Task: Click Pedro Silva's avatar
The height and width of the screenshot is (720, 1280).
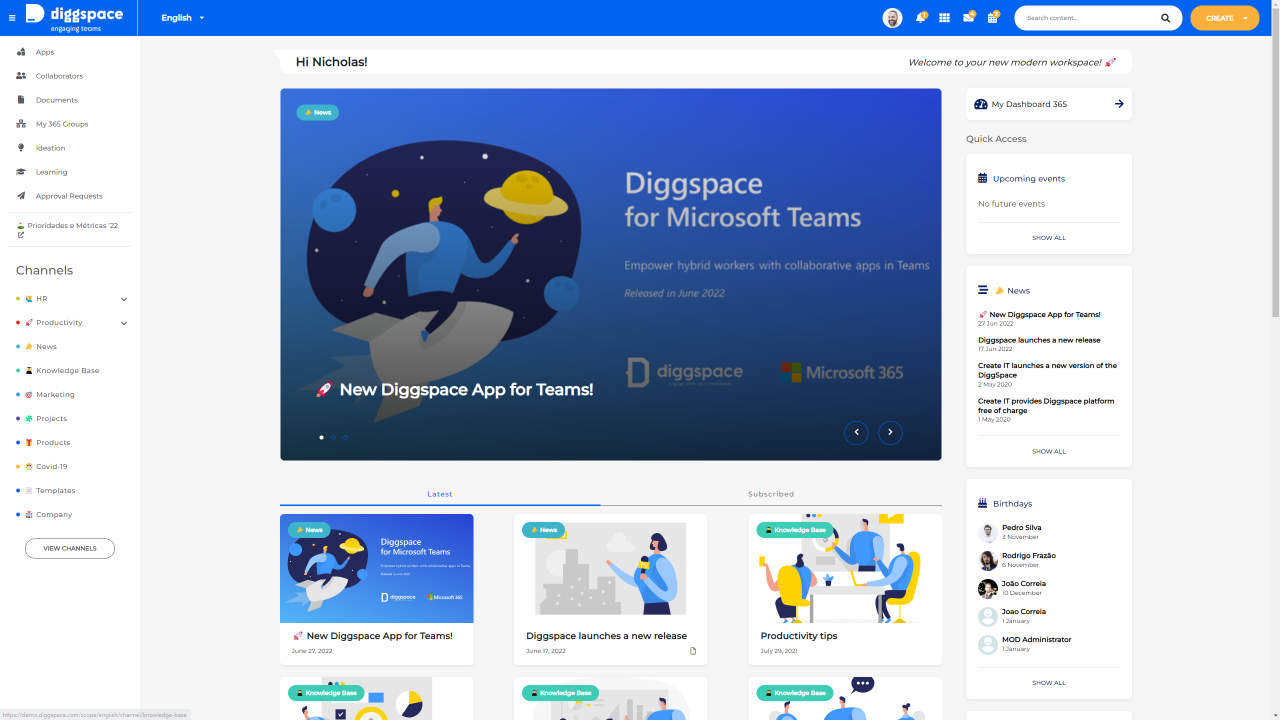Action: pos(988,532)
